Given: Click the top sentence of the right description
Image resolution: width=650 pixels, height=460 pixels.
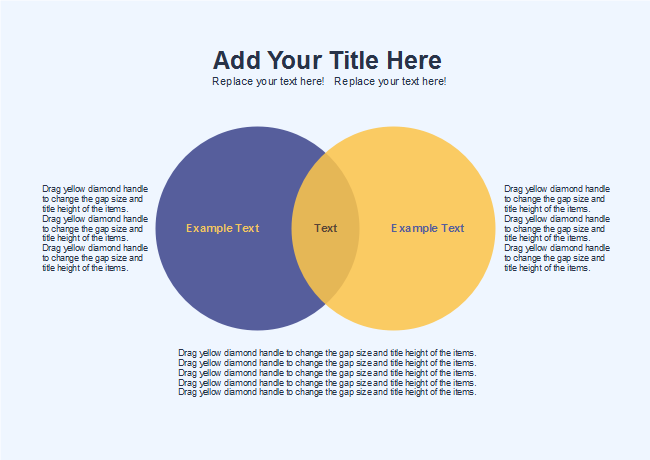Looking at the screenshot, I should (557, 198).
